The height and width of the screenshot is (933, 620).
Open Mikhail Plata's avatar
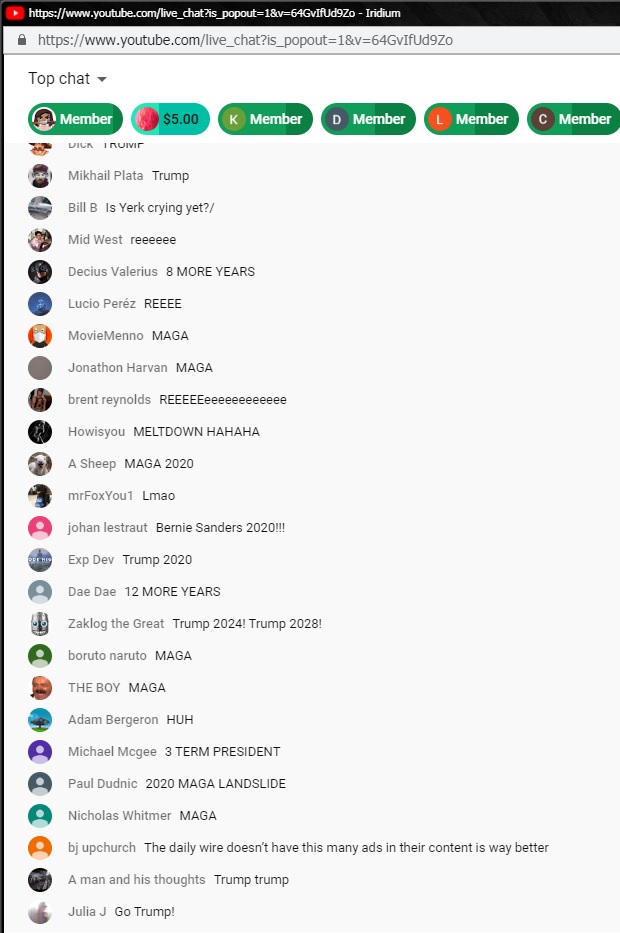click(x=40, y=176)
